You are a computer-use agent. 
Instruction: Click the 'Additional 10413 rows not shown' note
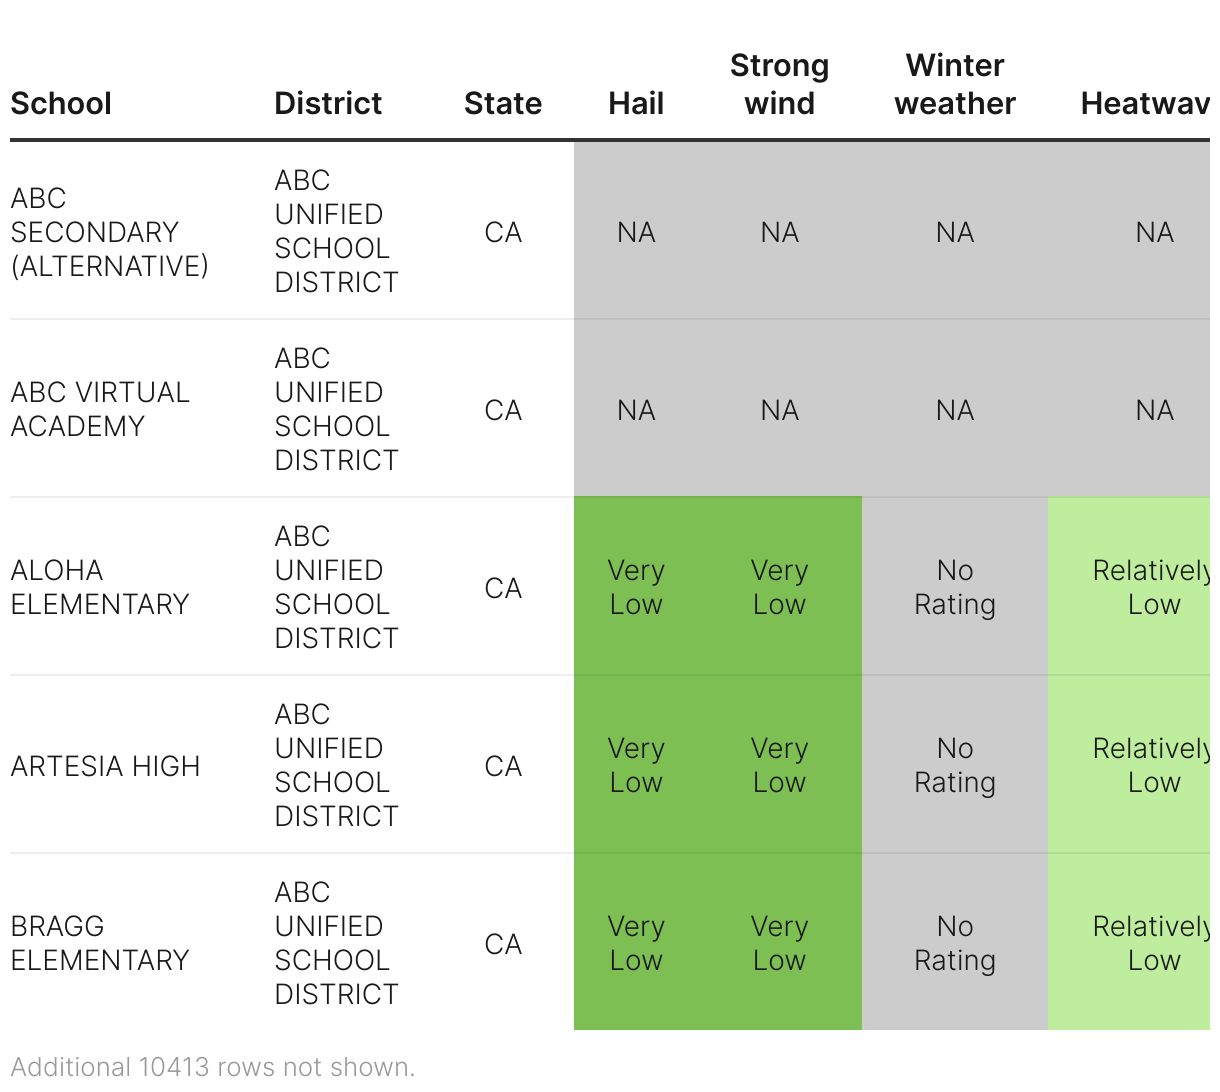coord(213,1067)
